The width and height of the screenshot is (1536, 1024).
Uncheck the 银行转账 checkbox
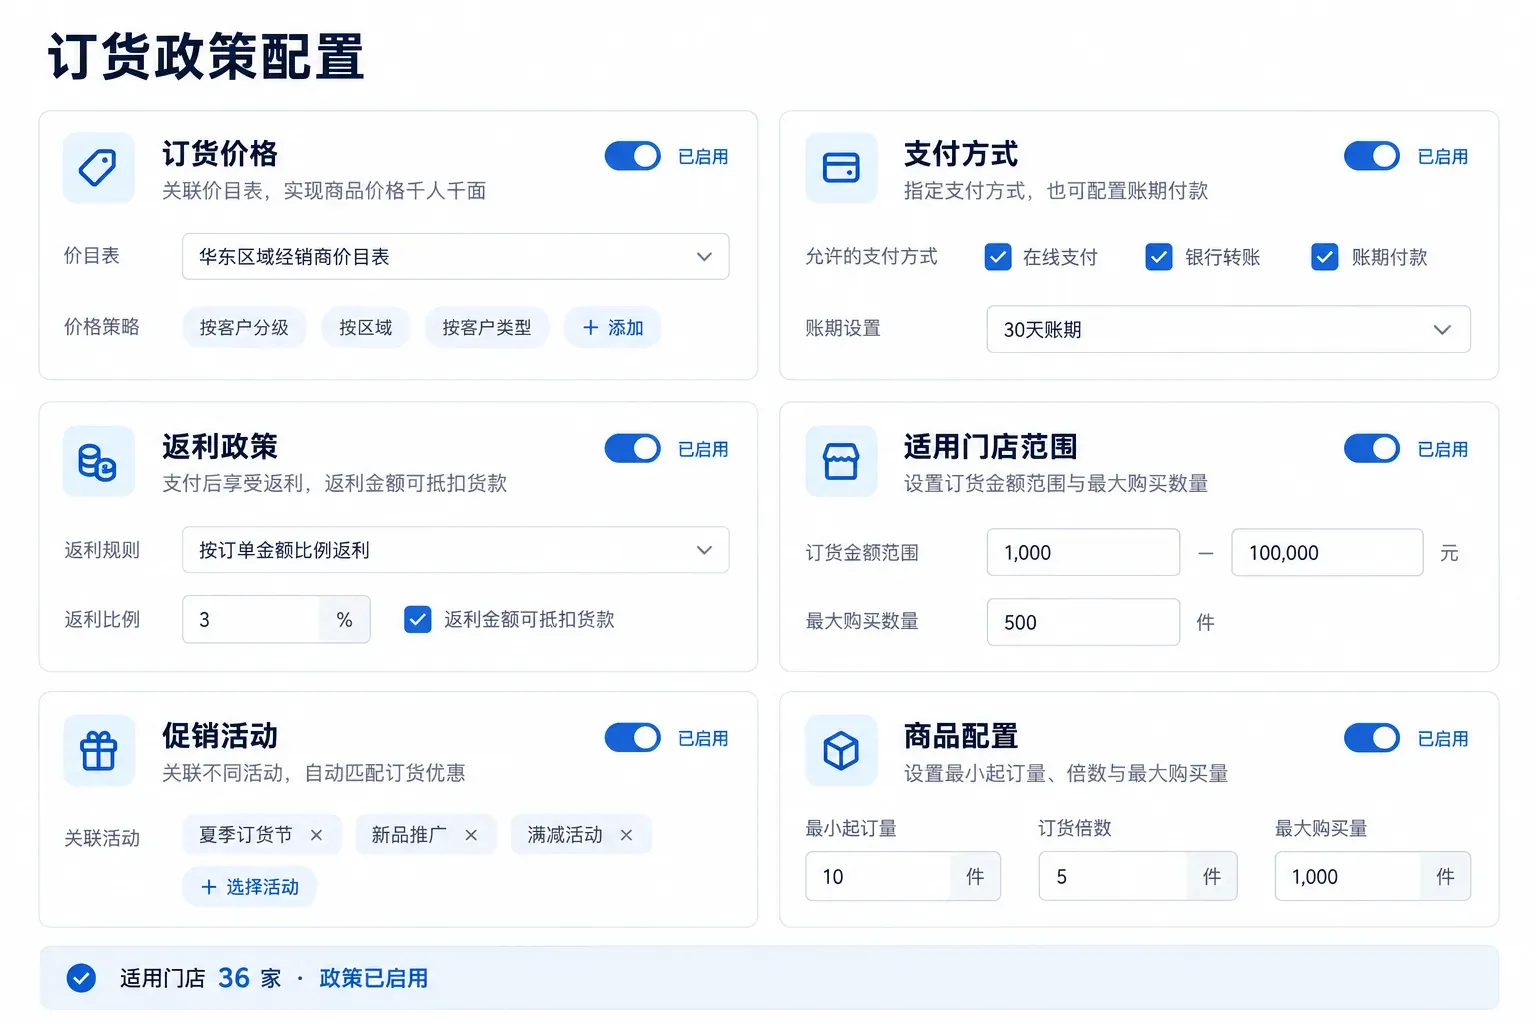pyautogui.click(x=1159, y=257)
